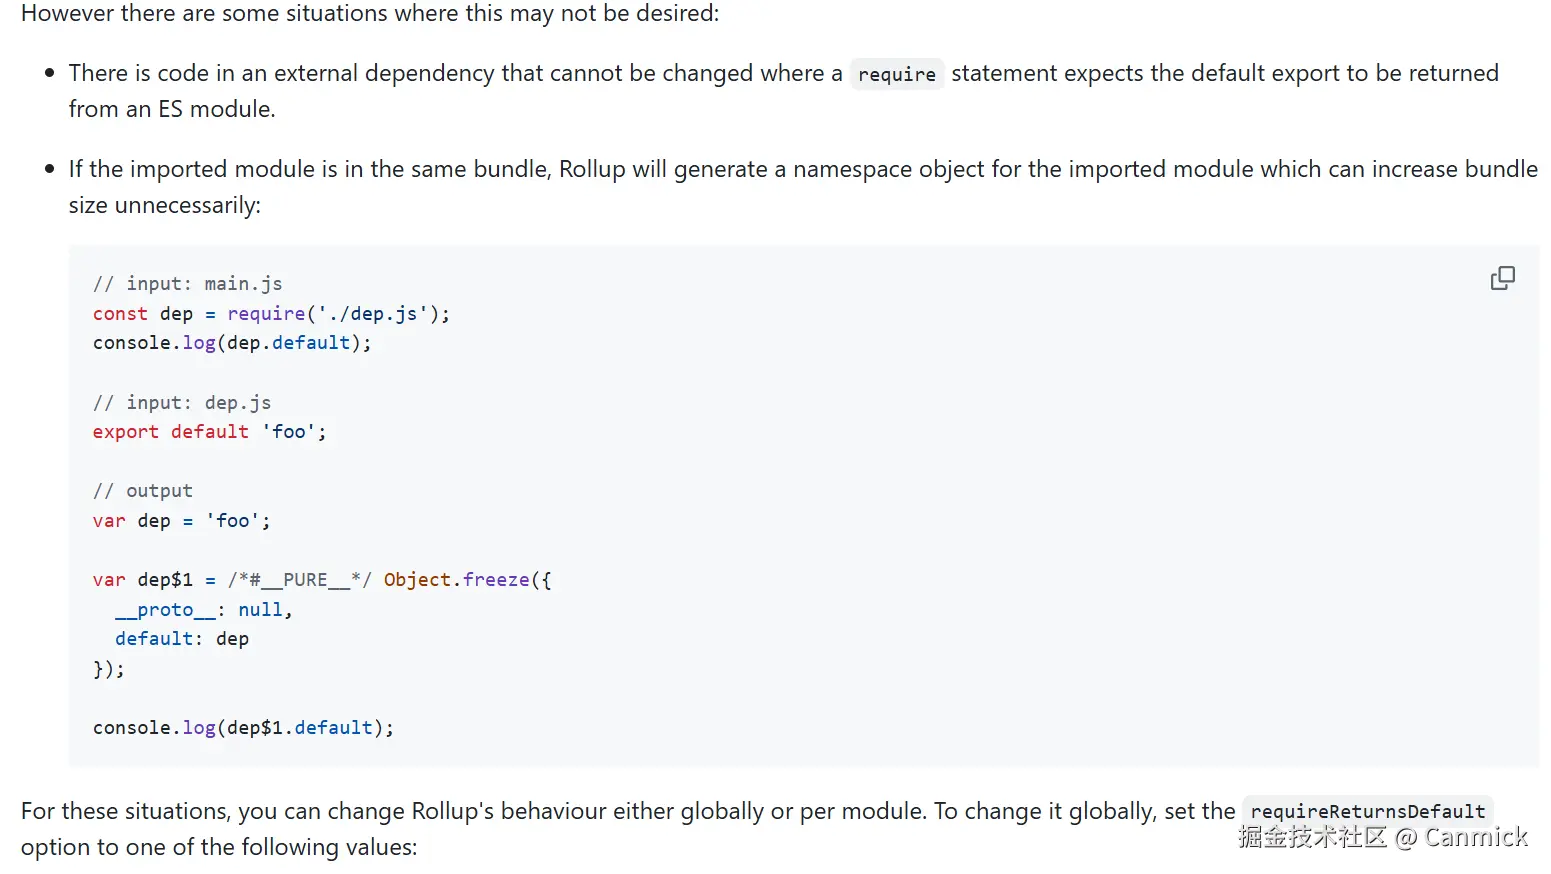Click the 'default: dep' code line
The height and width of the screenshot is (874, 1551).
[x=182, y=639]
